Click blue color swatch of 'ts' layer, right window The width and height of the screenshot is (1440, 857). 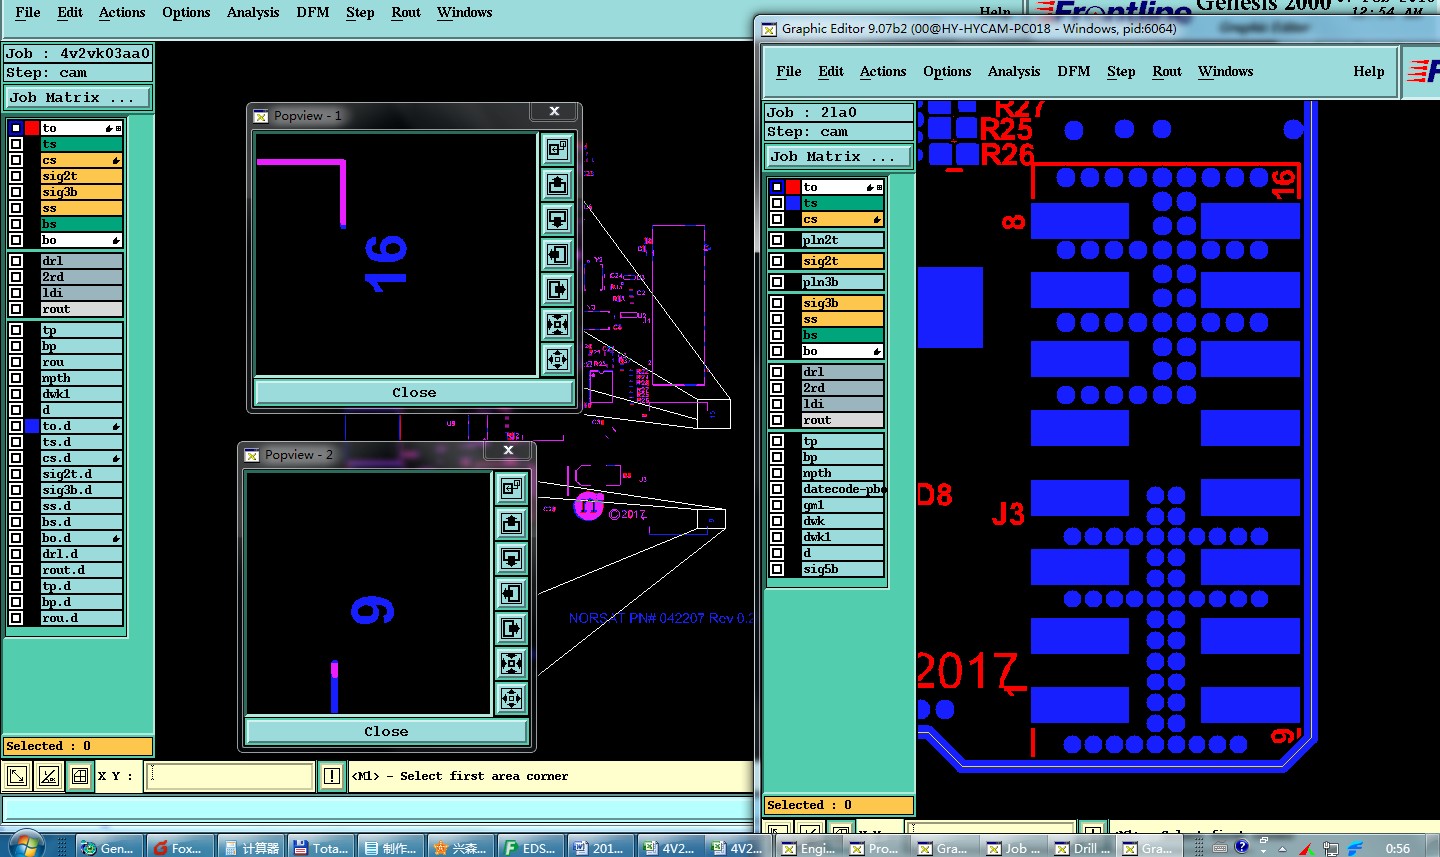tap(793, 203)
